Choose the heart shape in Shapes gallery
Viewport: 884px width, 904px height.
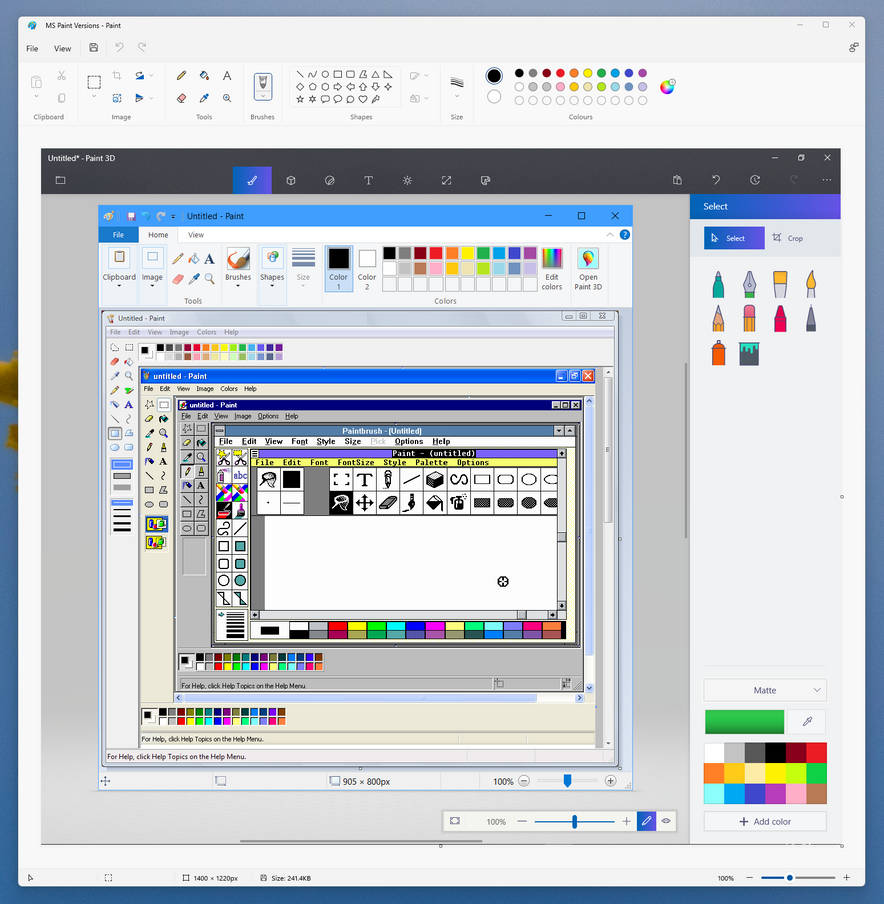363,99
